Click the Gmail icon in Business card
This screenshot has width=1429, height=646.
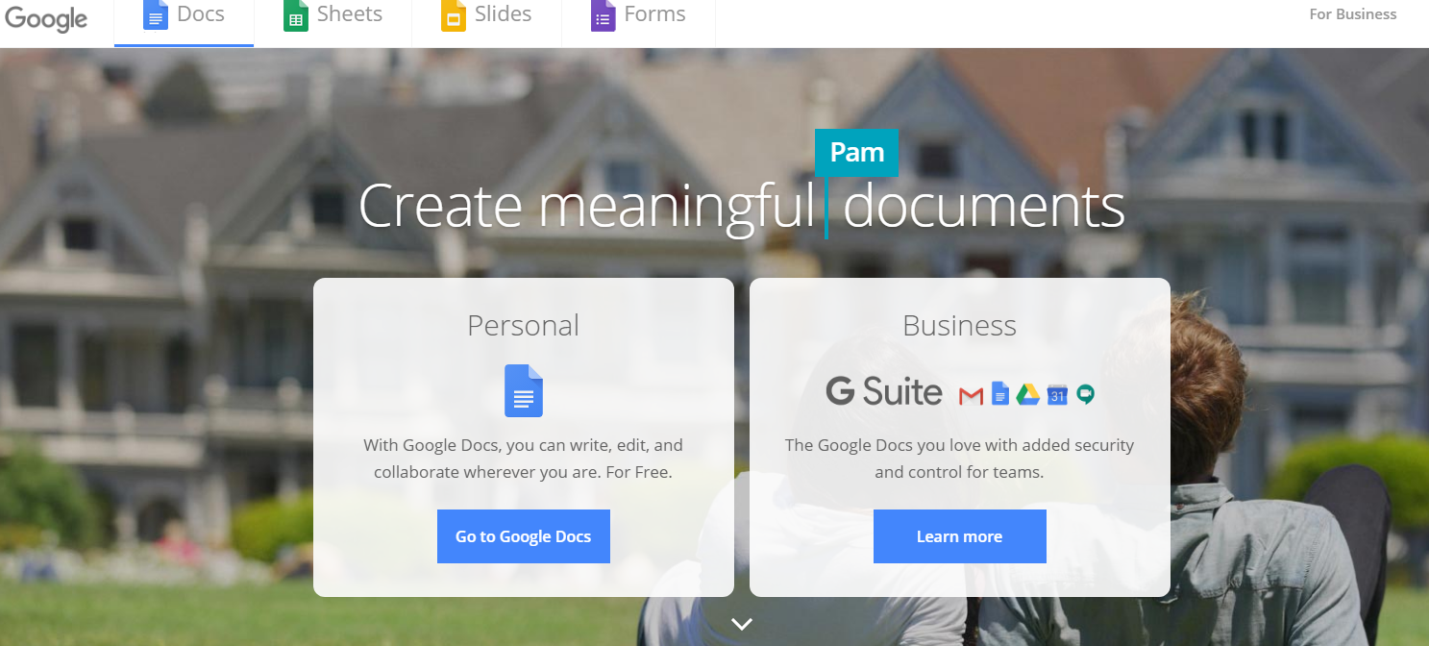point(971,396)
